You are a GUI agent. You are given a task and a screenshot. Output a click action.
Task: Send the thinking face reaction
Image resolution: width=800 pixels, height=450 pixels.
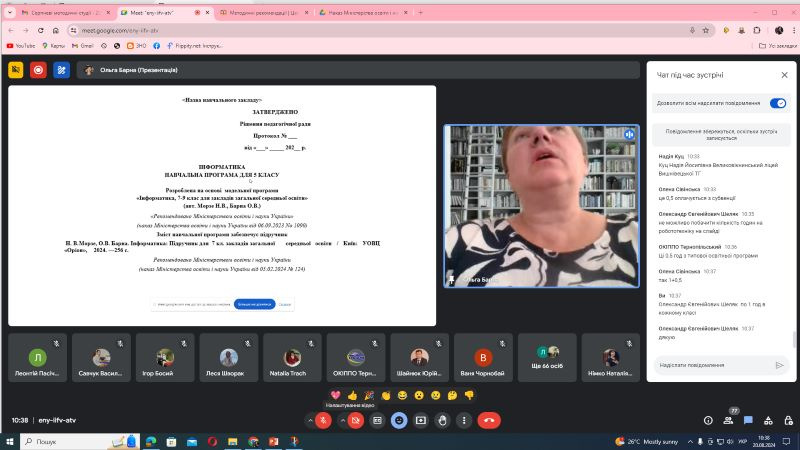point(452,395)
